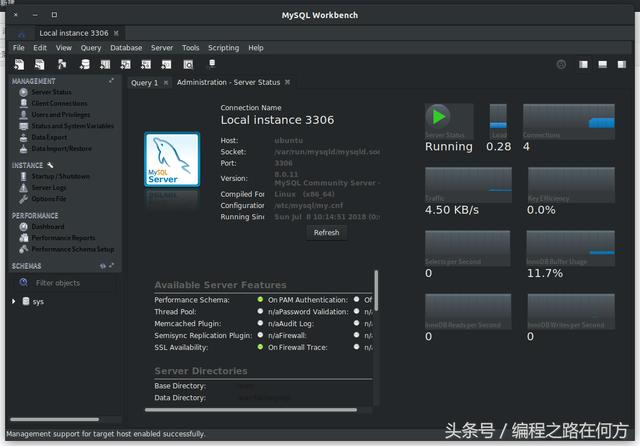Open Server Logs
The width and height of the screenshot is (640, 446).
pyautogui.click(x=49, y=188)
